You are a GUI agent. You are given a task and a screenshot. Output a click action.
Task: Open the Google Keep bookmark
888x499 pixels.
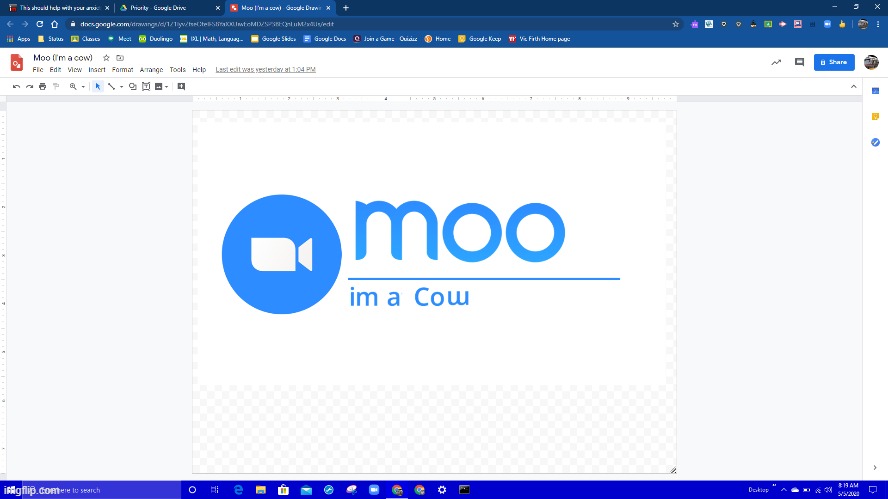pyautogui.click(x=479, y=39)
